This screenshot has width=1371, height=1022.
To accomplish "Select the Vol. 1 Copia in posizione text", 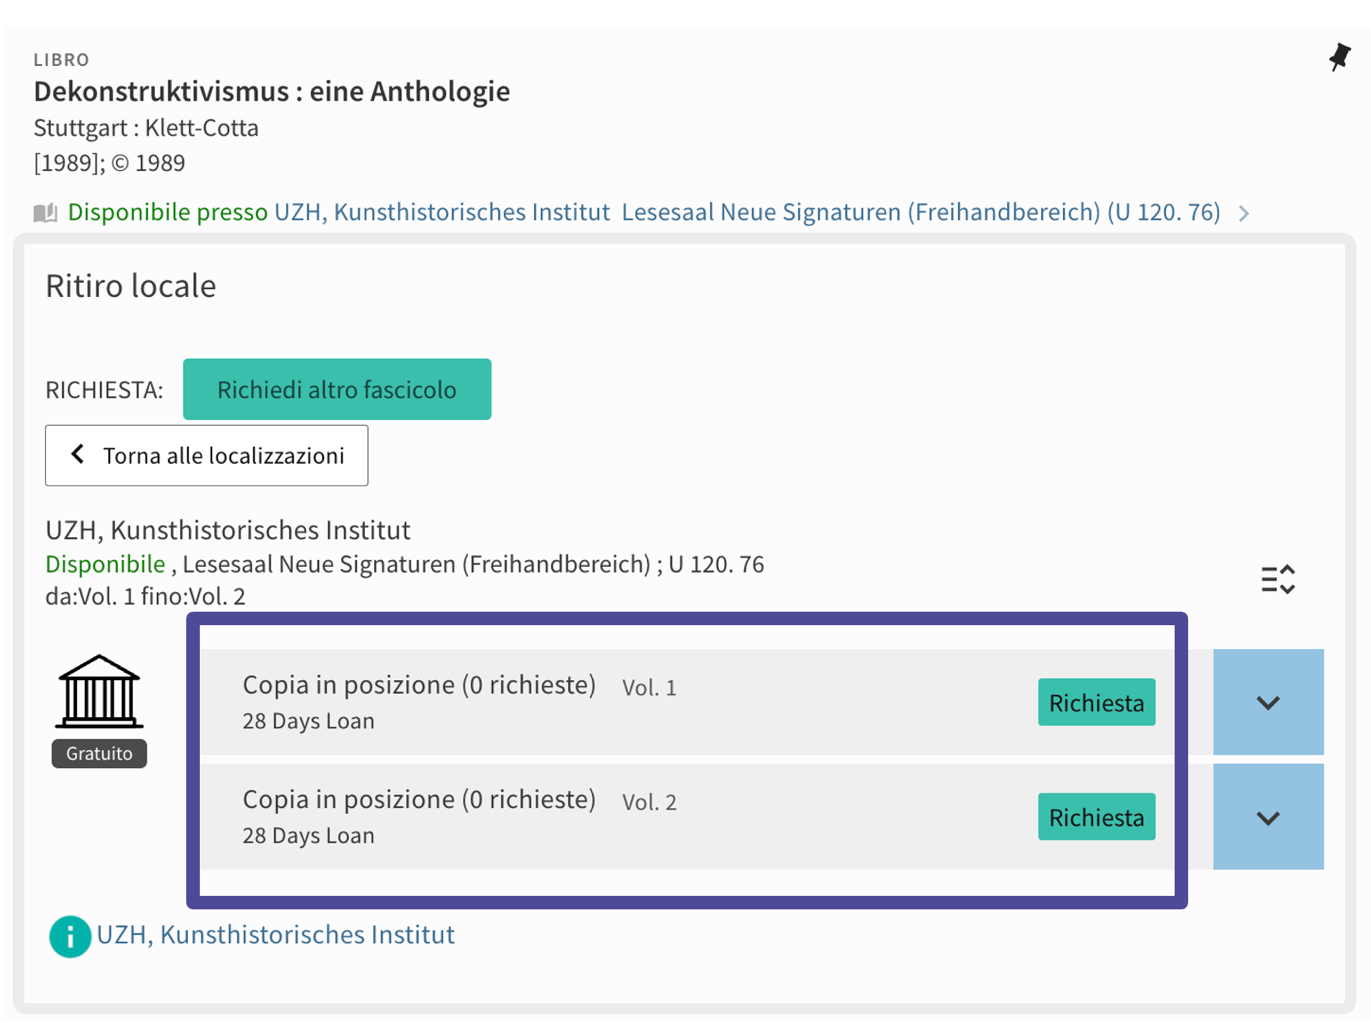I will point(419,685).
